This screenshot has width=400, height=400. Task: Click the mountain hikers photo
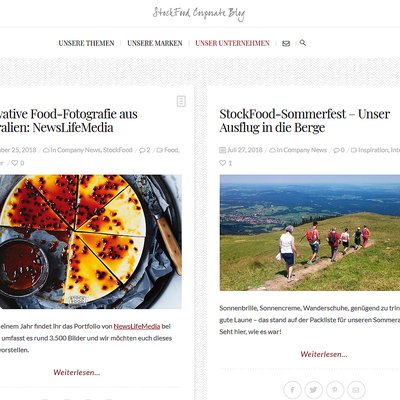coord(310,233)
